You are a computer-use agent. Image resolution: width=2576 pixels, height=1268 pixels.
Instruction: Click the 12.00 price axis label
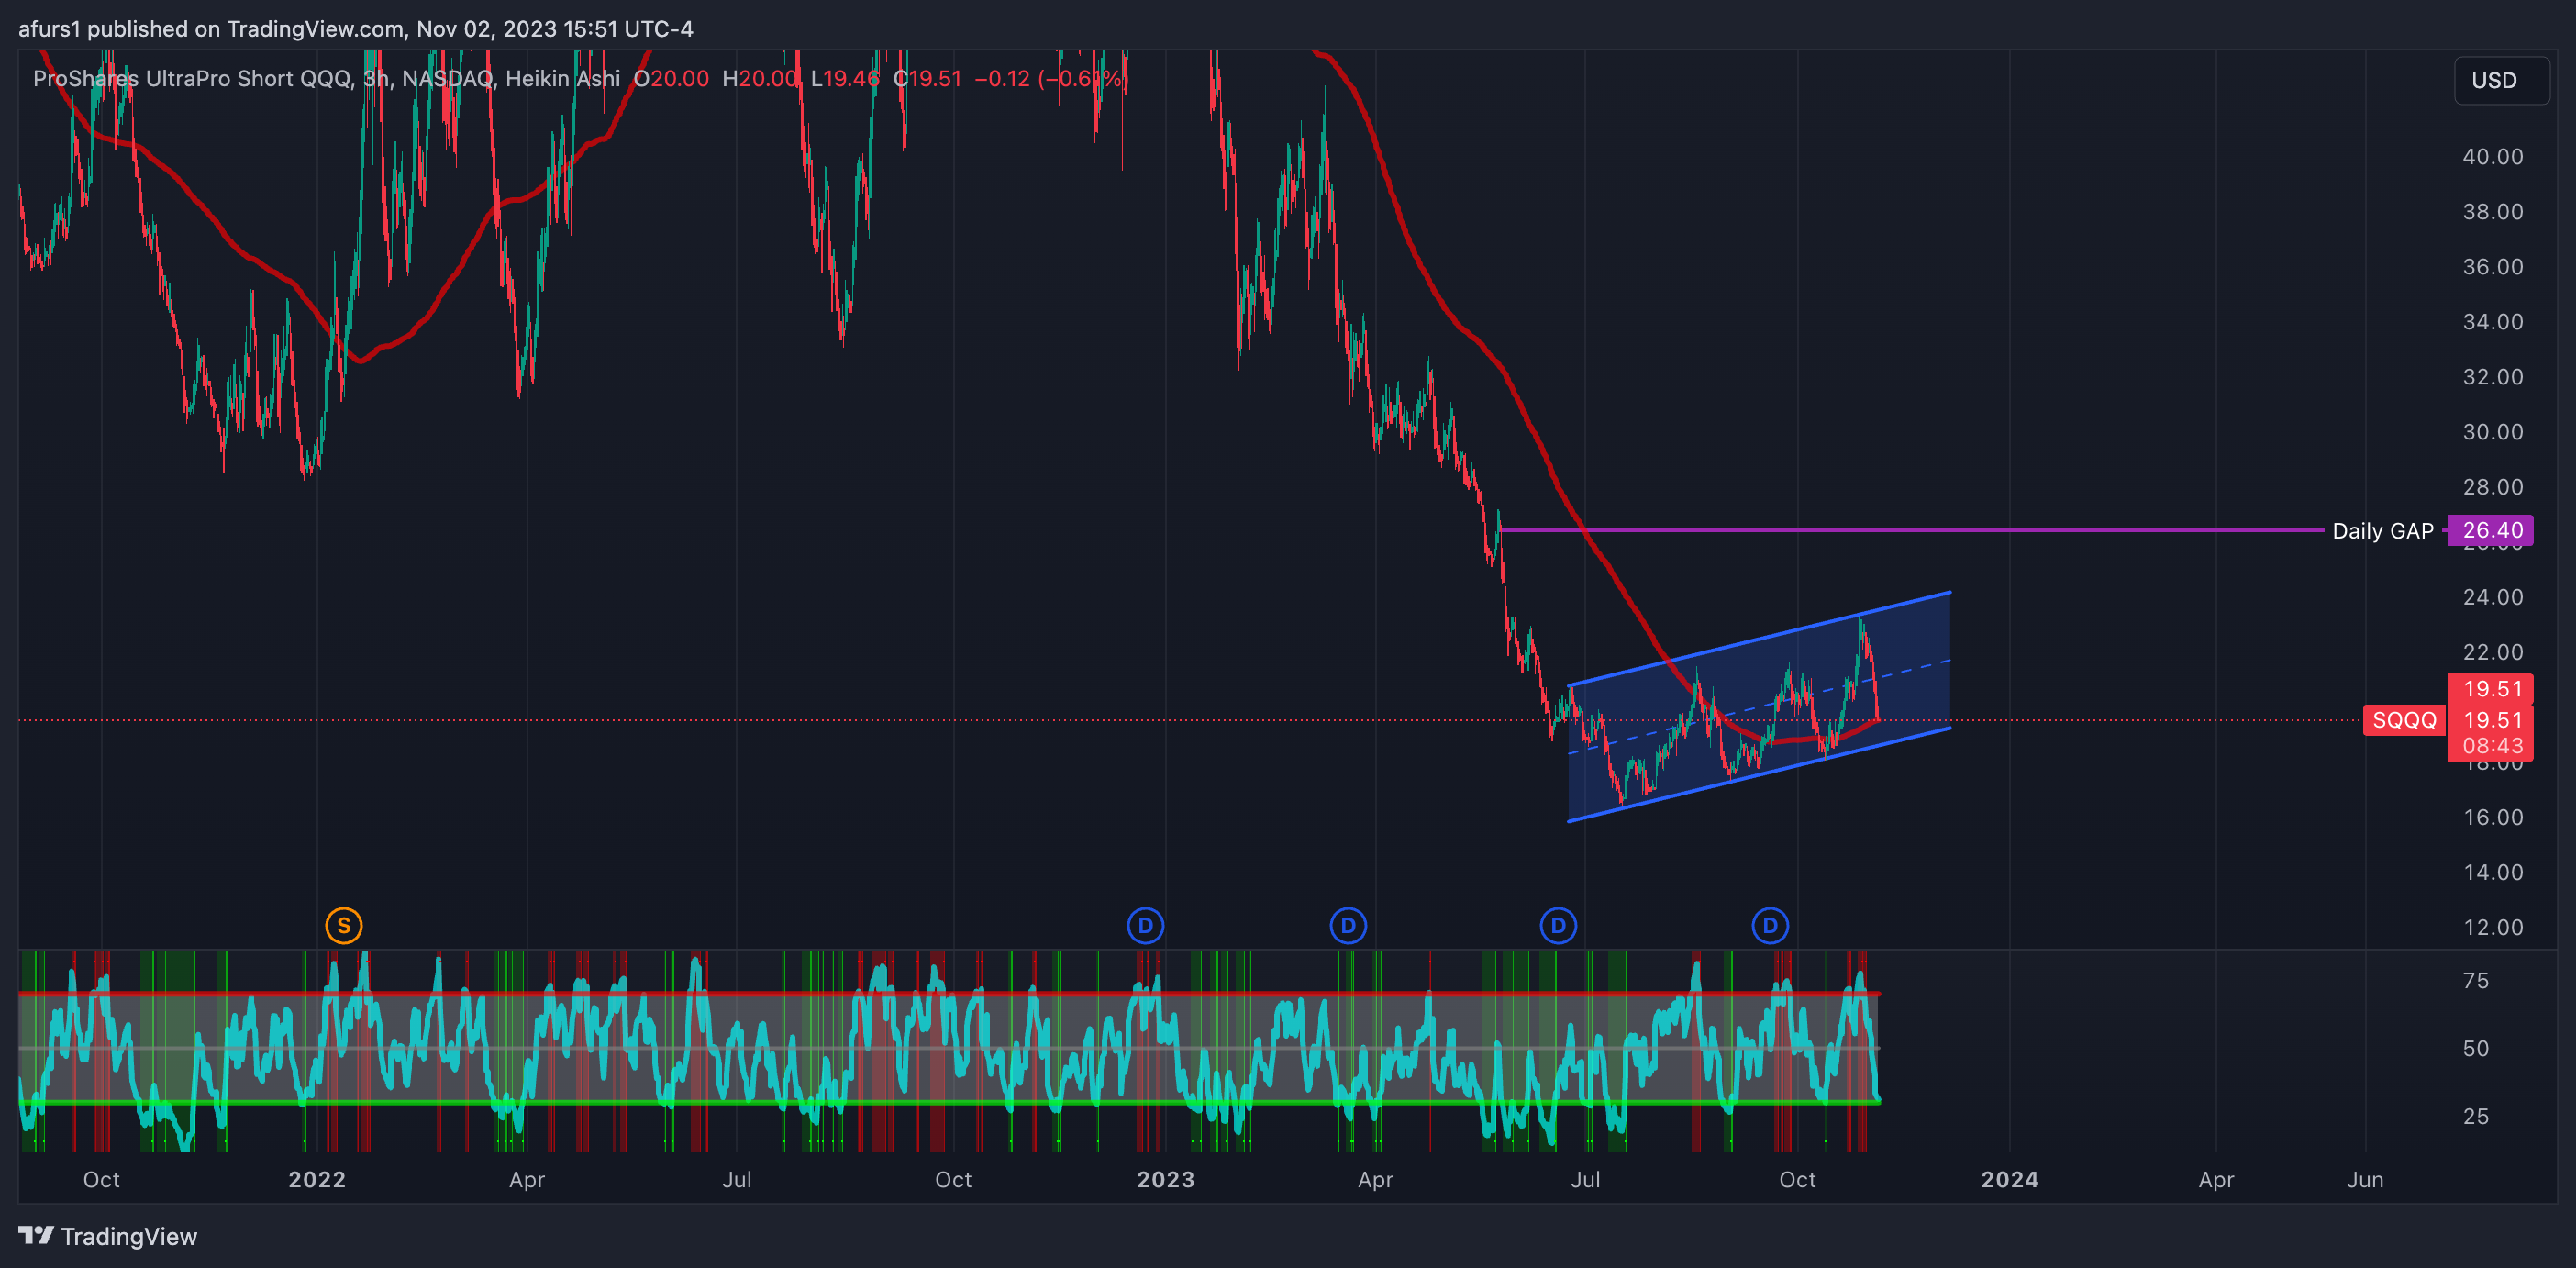point(2492,927)
